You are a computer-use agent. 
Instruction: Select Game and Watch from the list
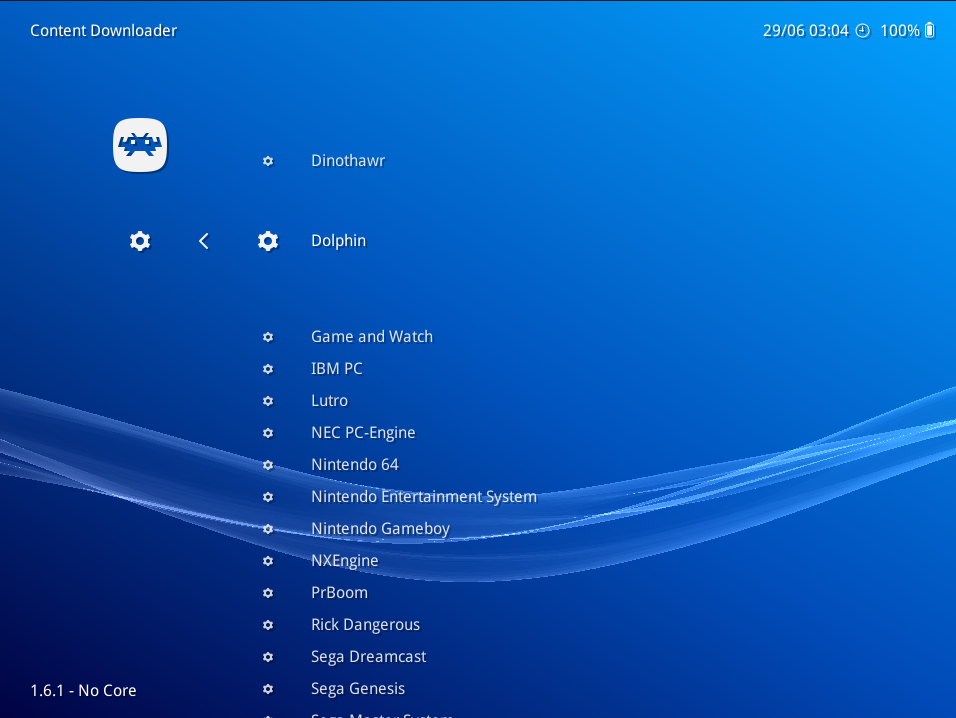[372, 336]
